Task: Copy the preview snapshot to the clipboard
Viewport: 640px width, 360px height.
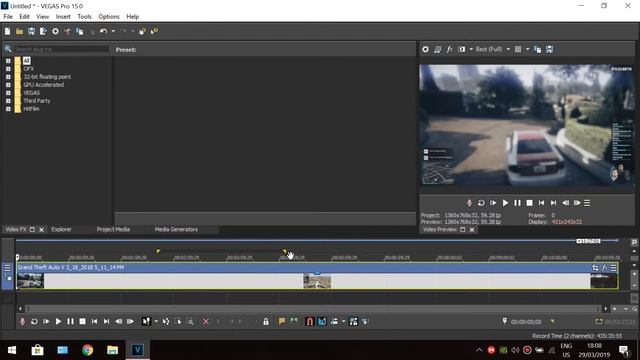Action: (538, 49)
